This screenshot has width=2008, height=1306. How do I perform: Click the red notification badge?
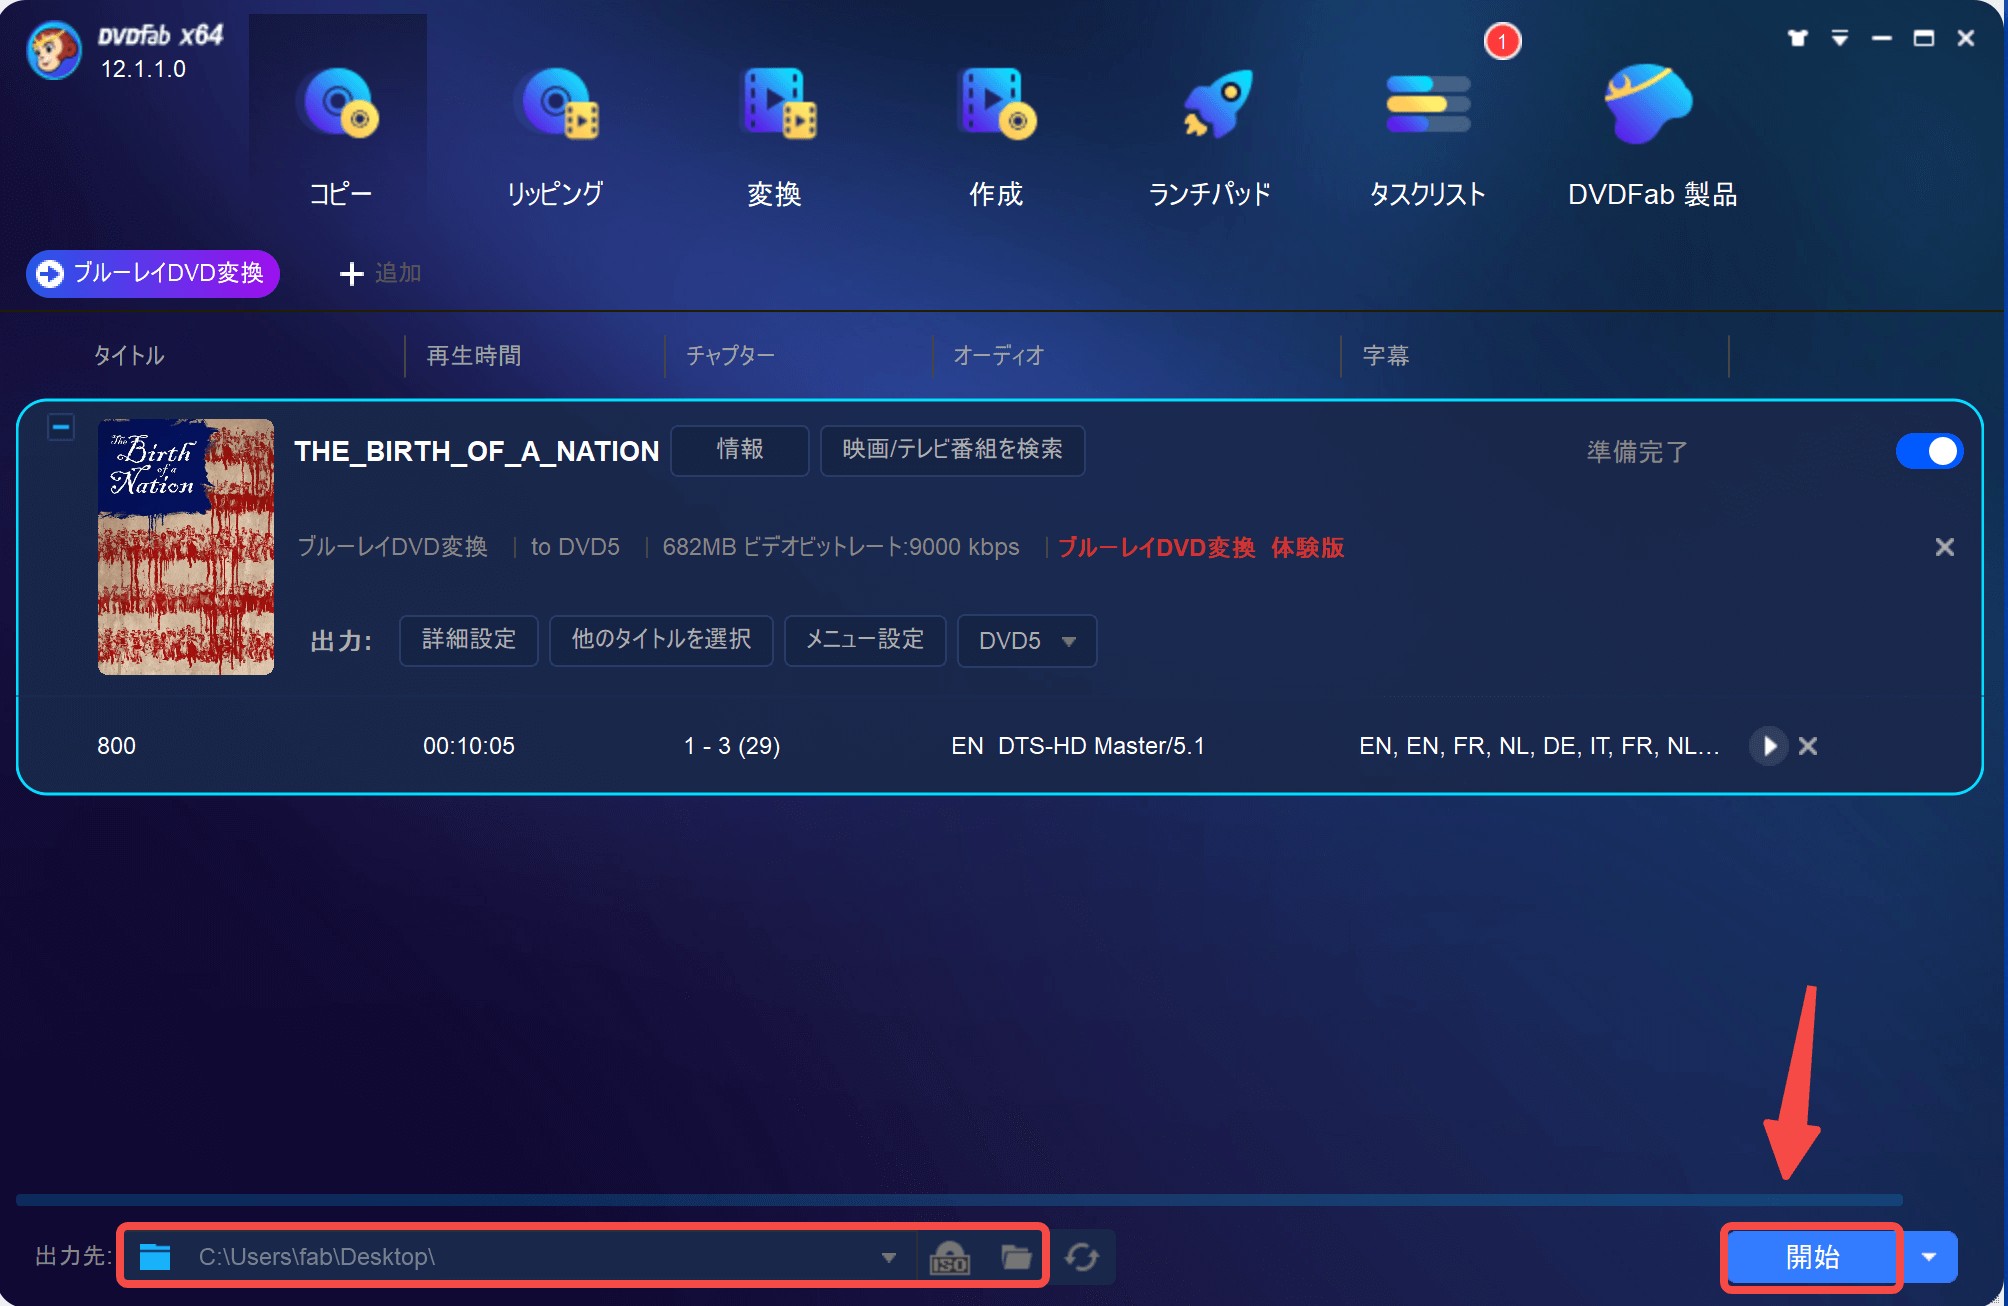pyautogui.click(x=1502, y=41)
